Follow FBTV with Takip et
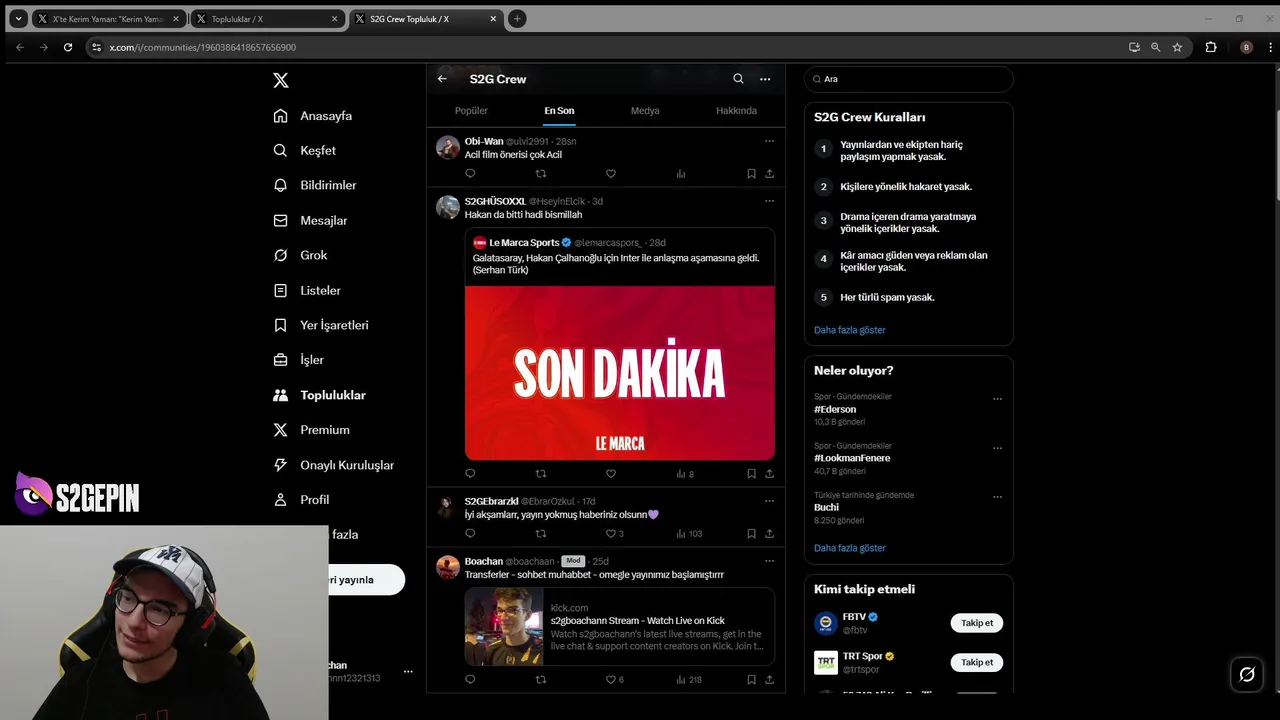 pyautogui.click(x=977, y=623)
